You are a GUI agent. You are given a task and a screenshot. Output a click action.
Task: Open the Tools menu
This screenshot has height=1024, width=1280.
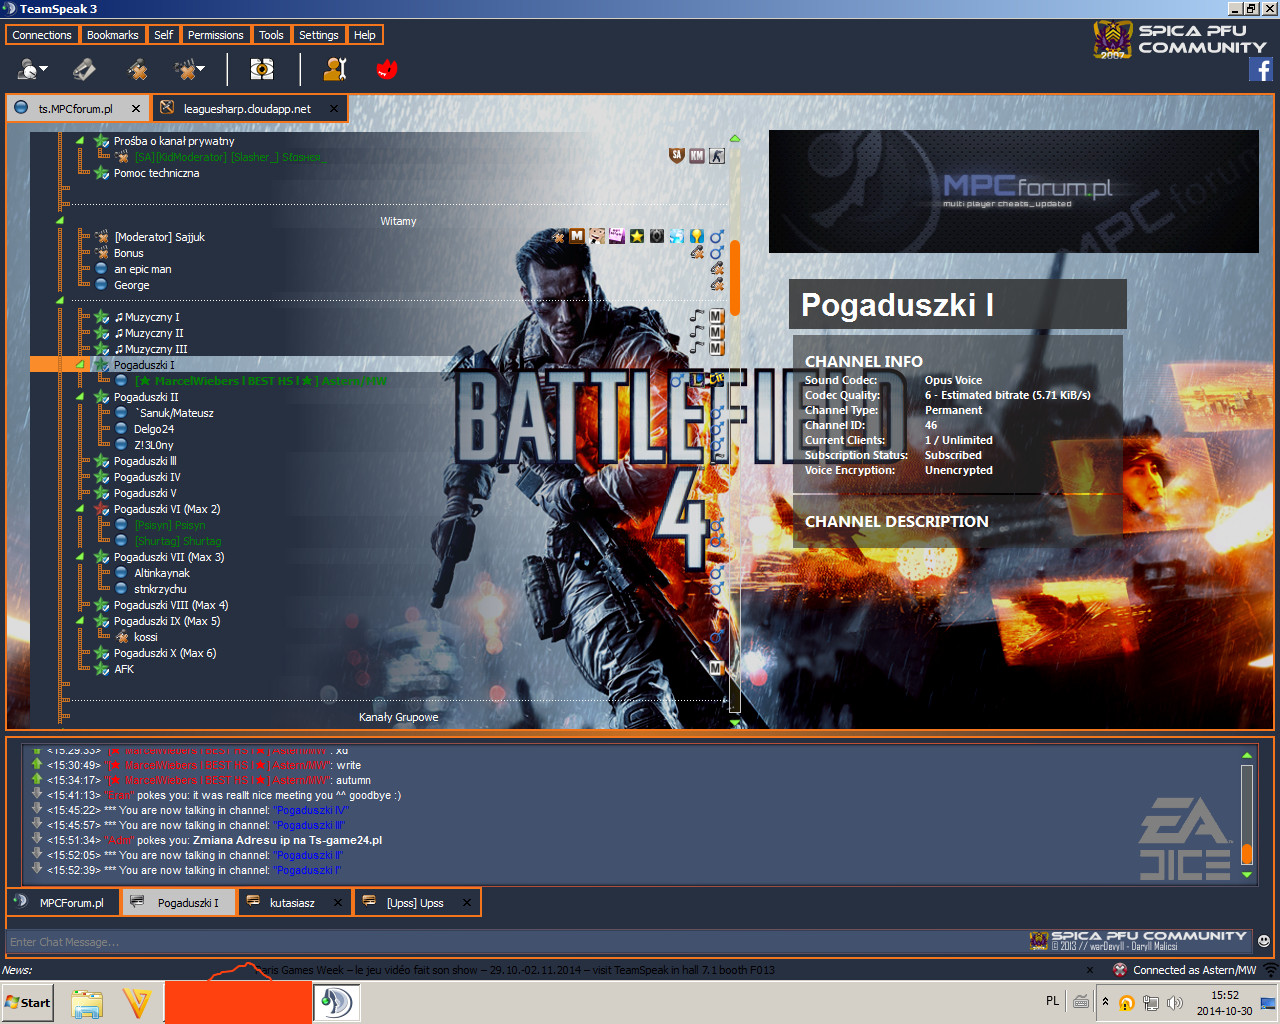271,35
